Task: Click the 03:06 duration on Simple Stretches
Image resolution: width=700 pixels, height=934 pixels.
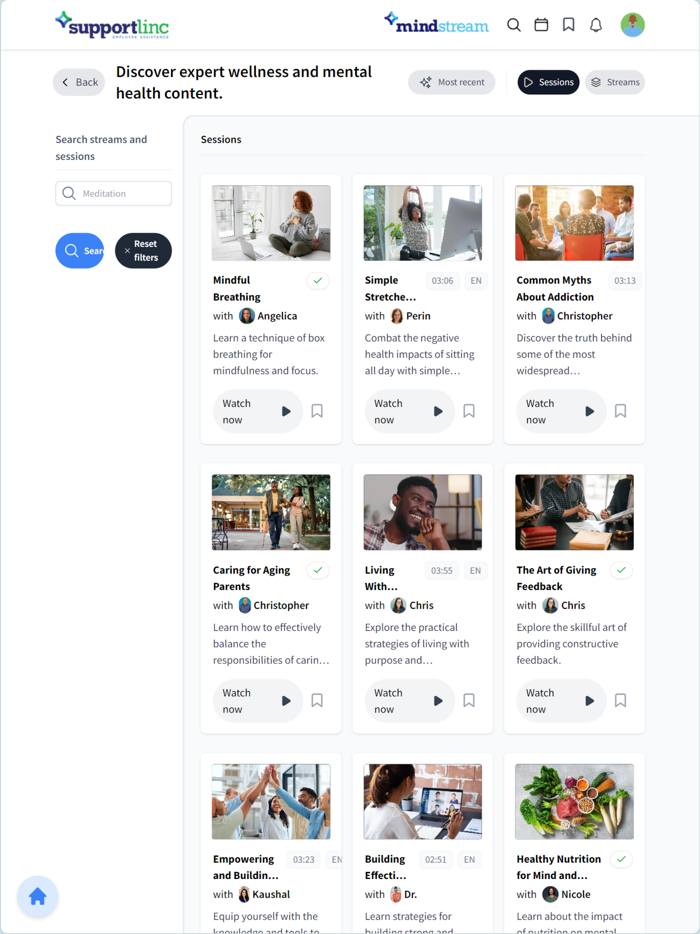Action: click(443, 281)
